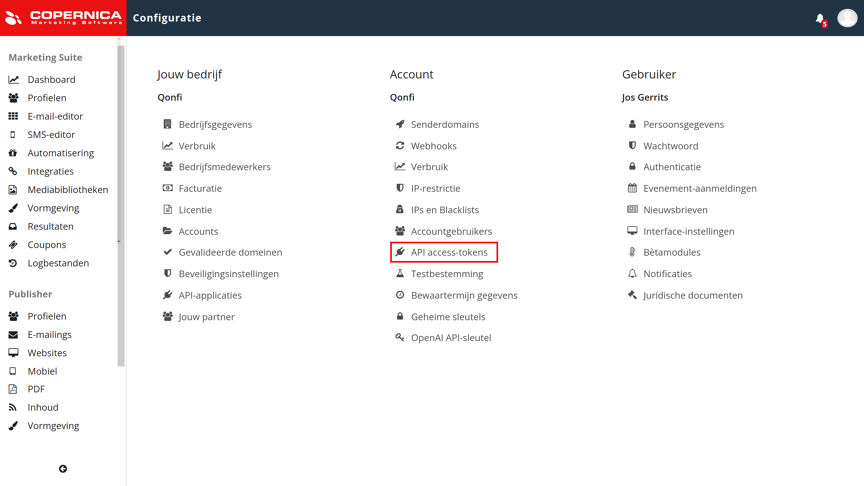Click the Juridische documenten gavel icon

click(633, 295)
